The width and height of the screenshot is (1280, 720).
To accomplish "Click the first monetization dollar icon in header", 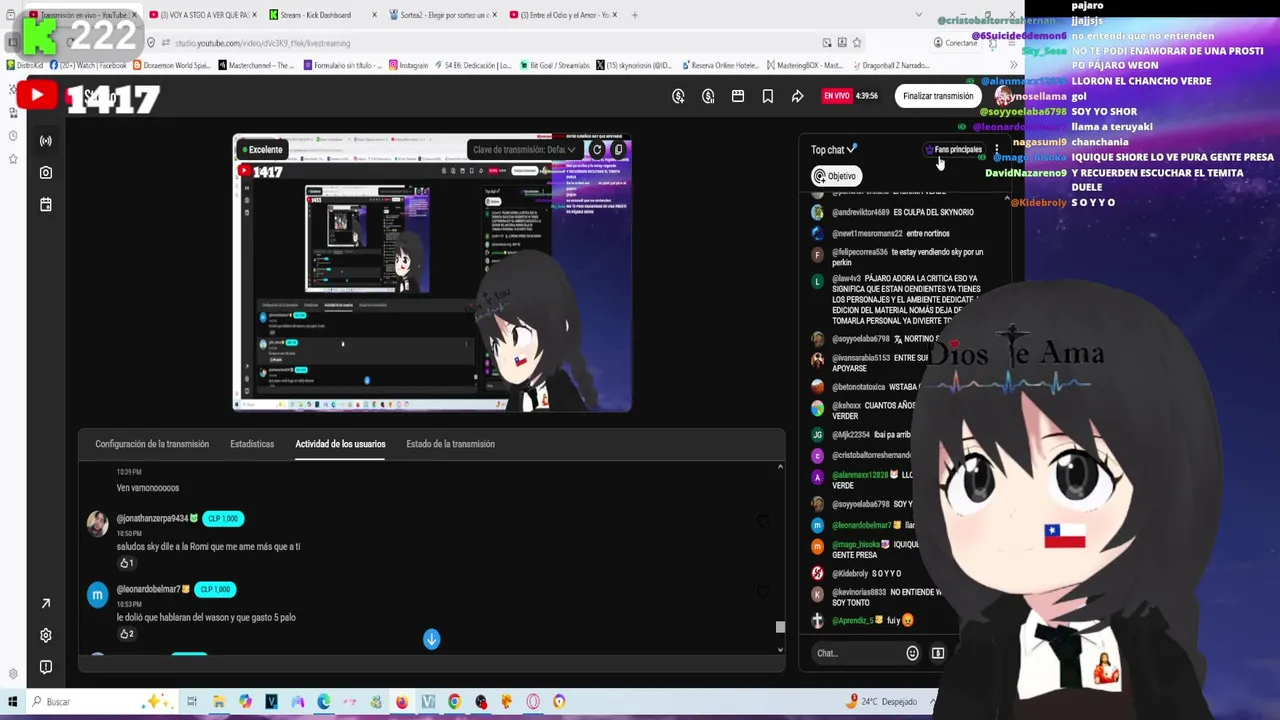I will [x=678, y=96].
